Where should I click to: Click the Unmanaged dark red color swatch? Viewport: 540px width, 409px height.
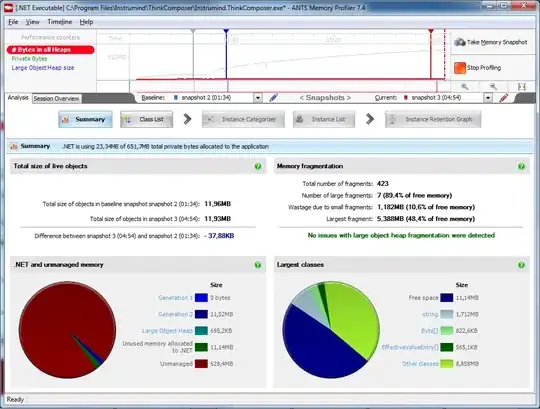(x=201, y=364)
